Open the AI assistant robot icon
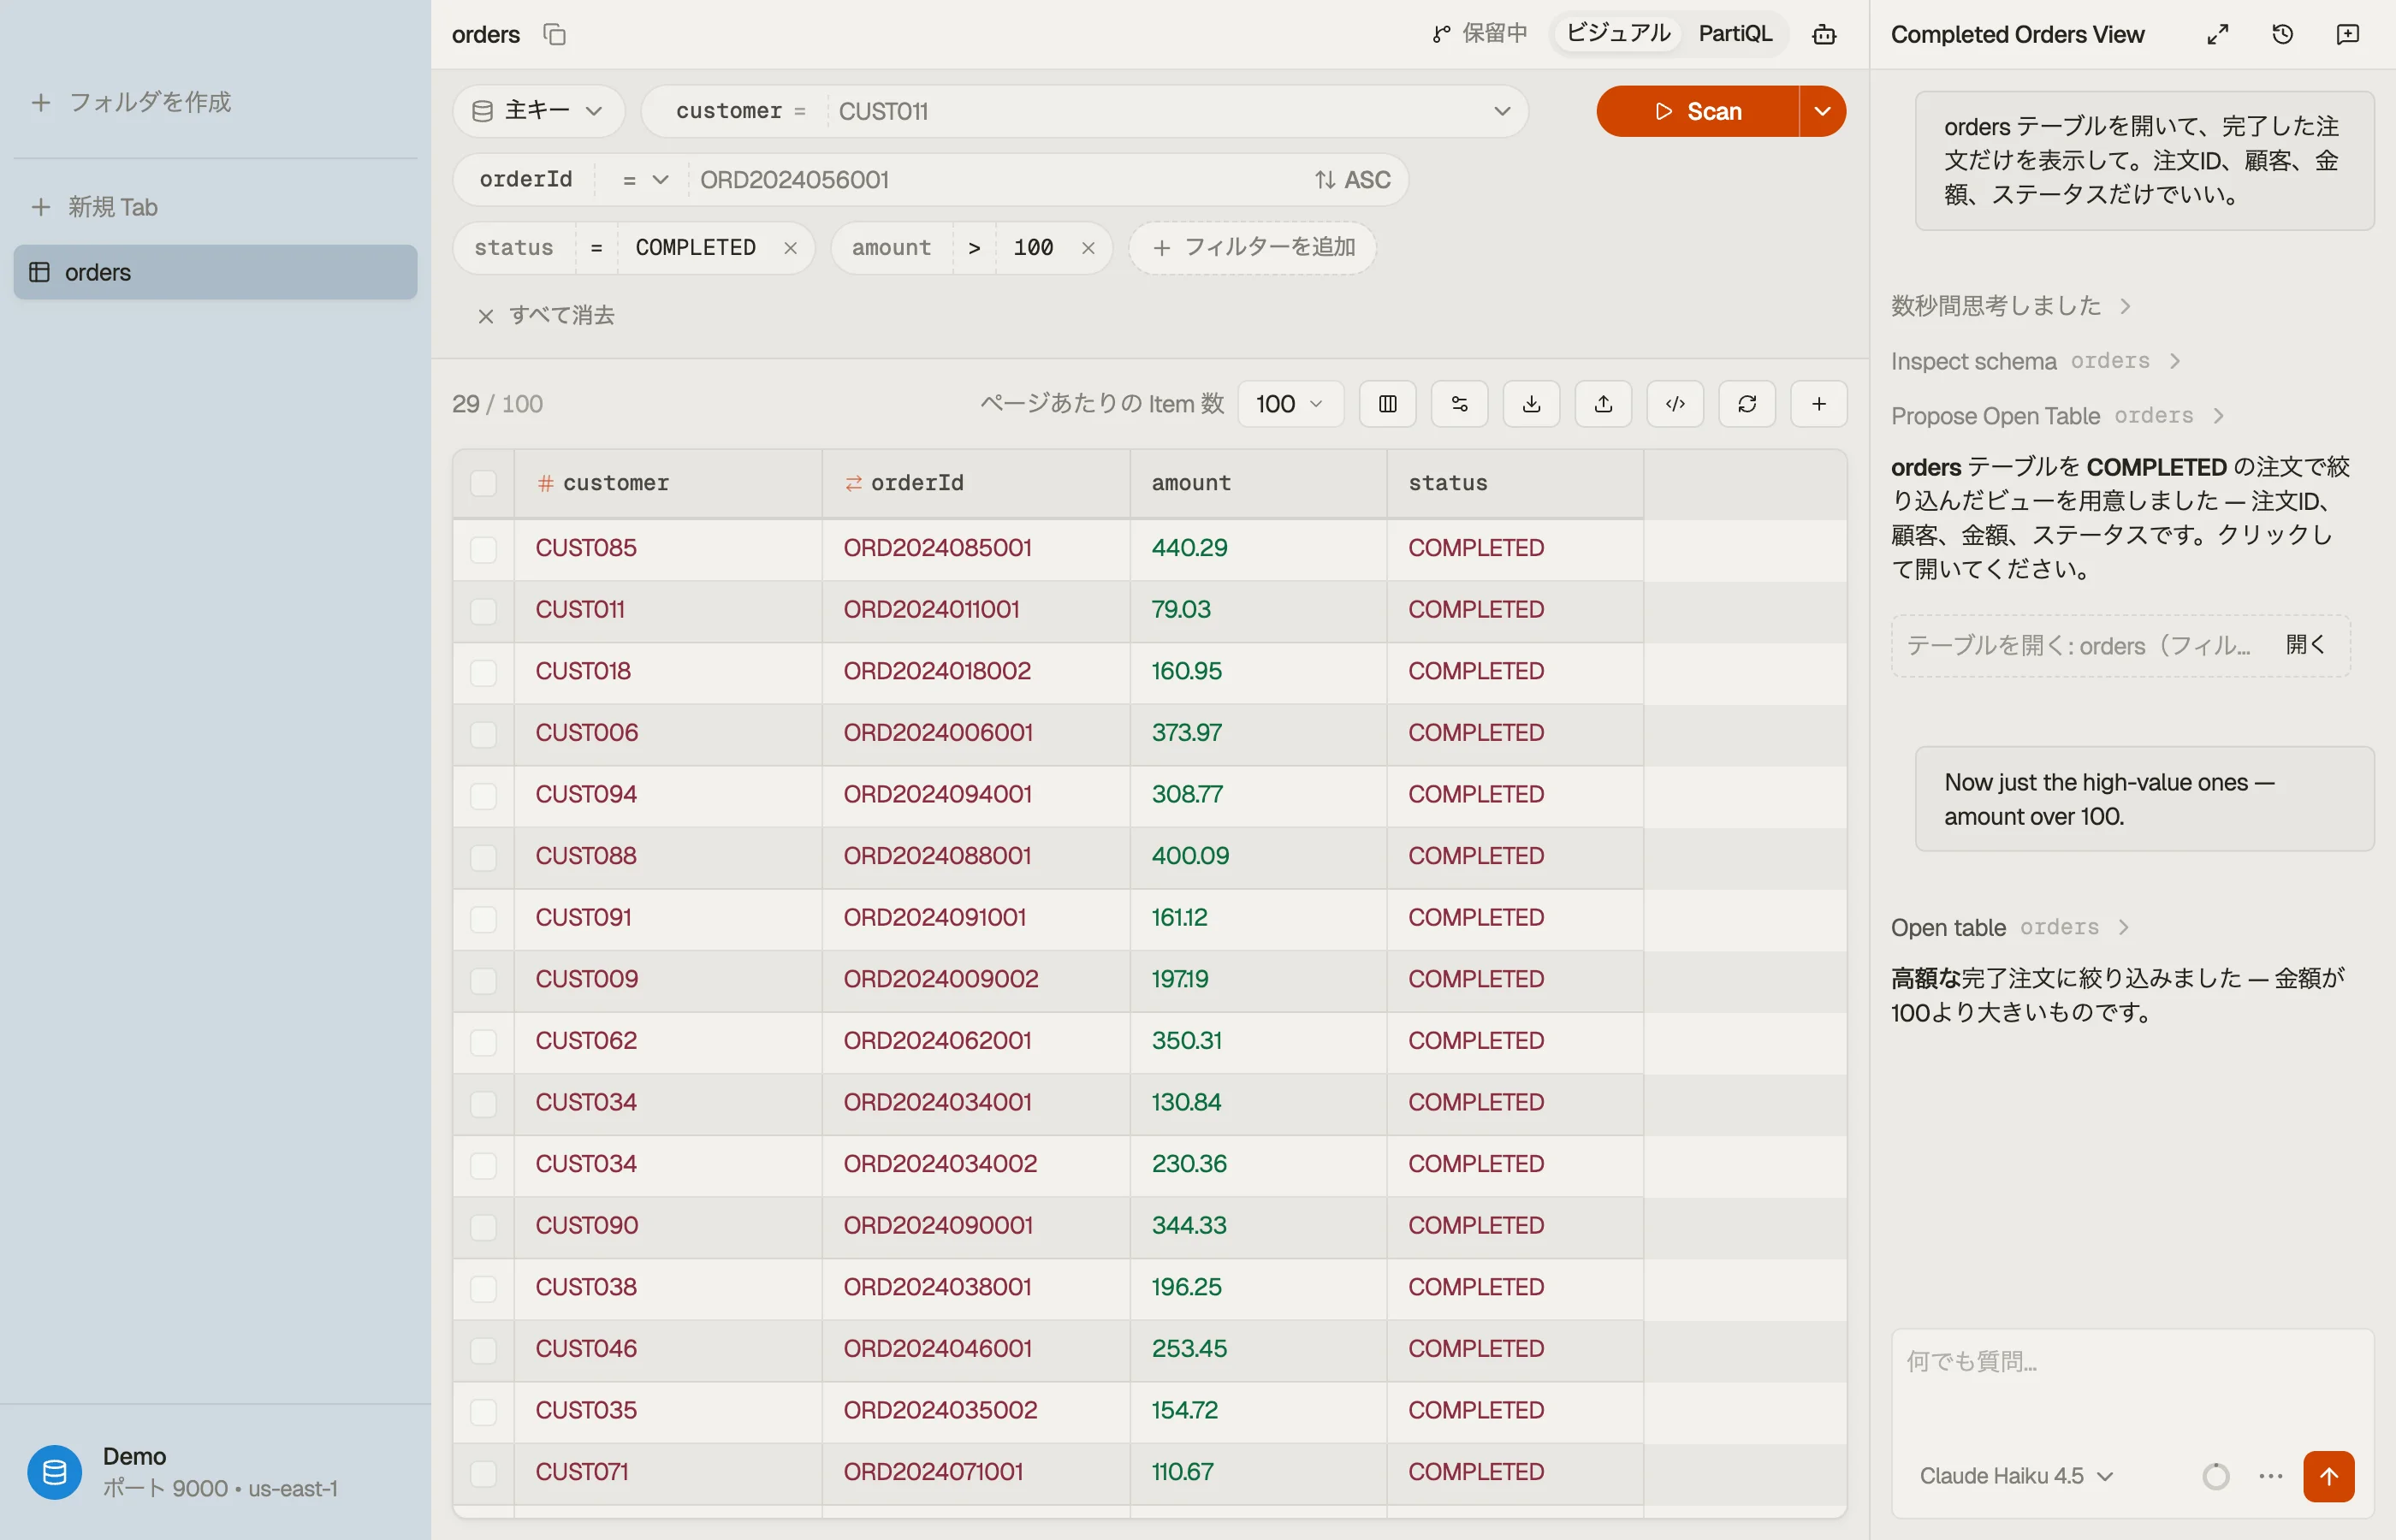Screen dimensions: 2396x1540 [x=1823, y=34]
